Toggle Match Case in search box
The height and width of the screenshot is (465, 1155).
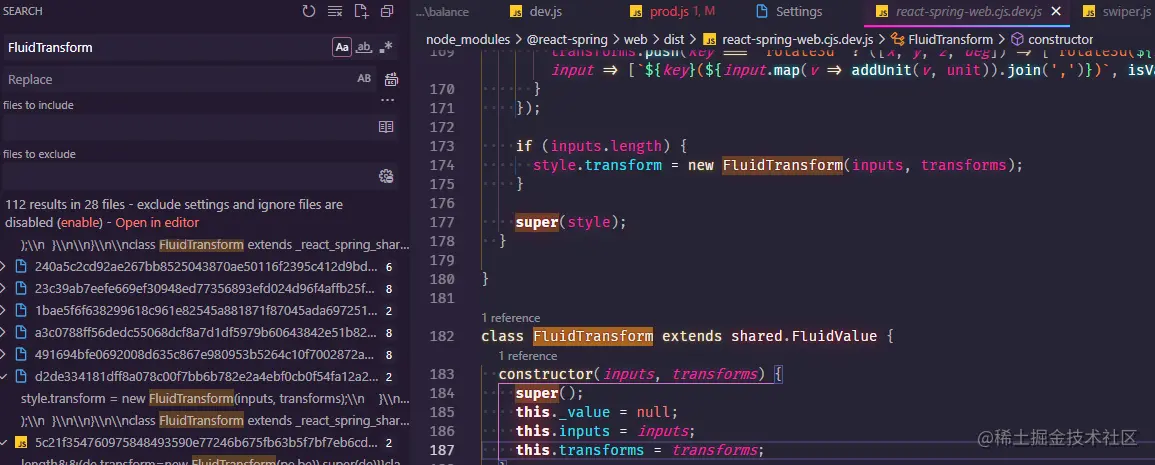(342, 47)
